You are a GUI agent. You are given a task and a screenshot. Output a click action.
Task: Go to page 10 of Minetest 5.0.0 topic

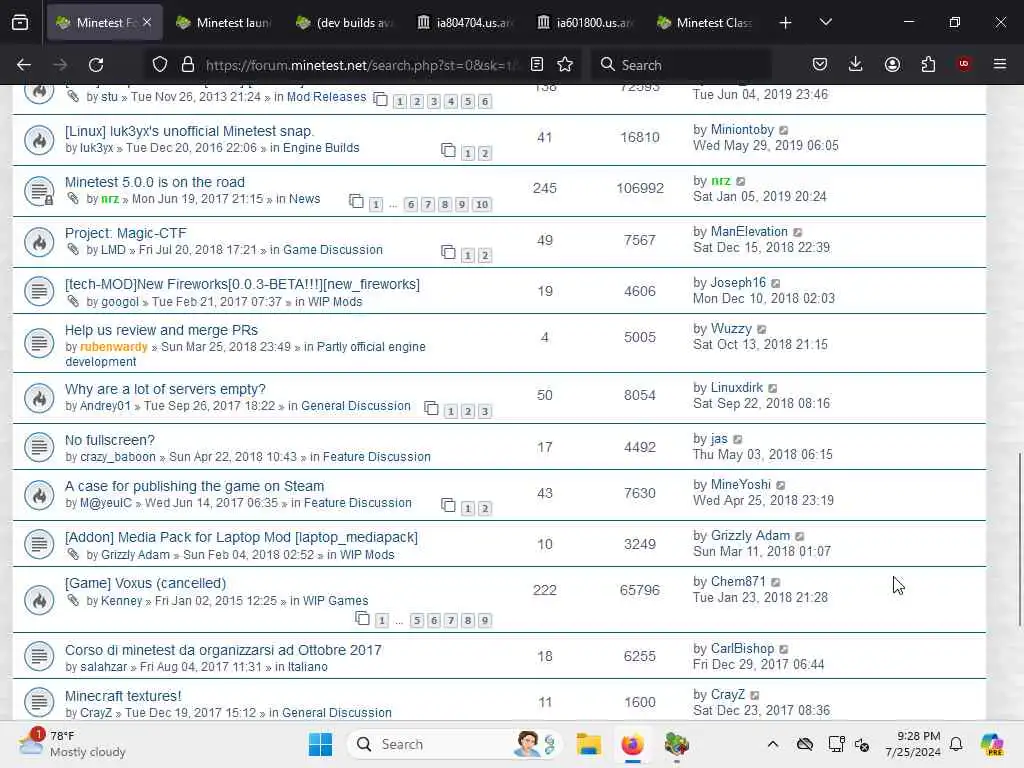(482, 204)
